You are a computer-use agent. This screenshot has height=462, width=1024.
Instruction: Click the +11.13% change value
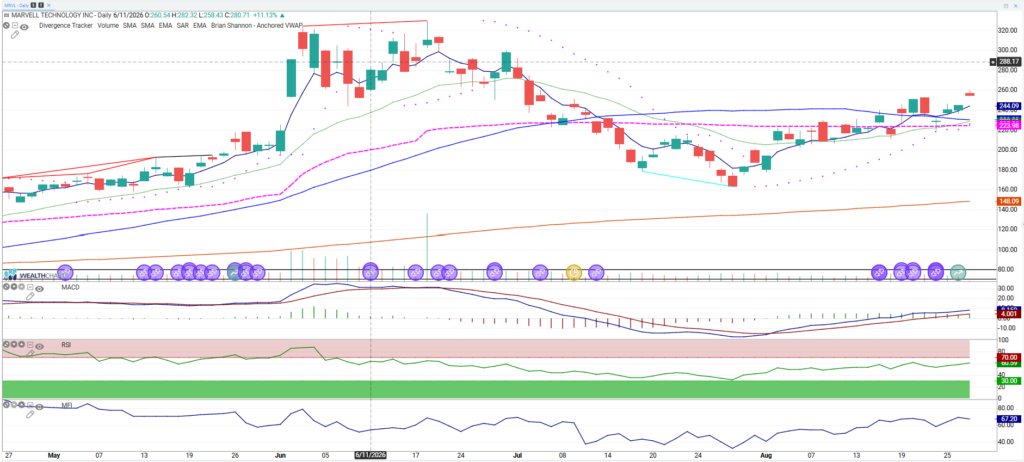click(266, 15)
